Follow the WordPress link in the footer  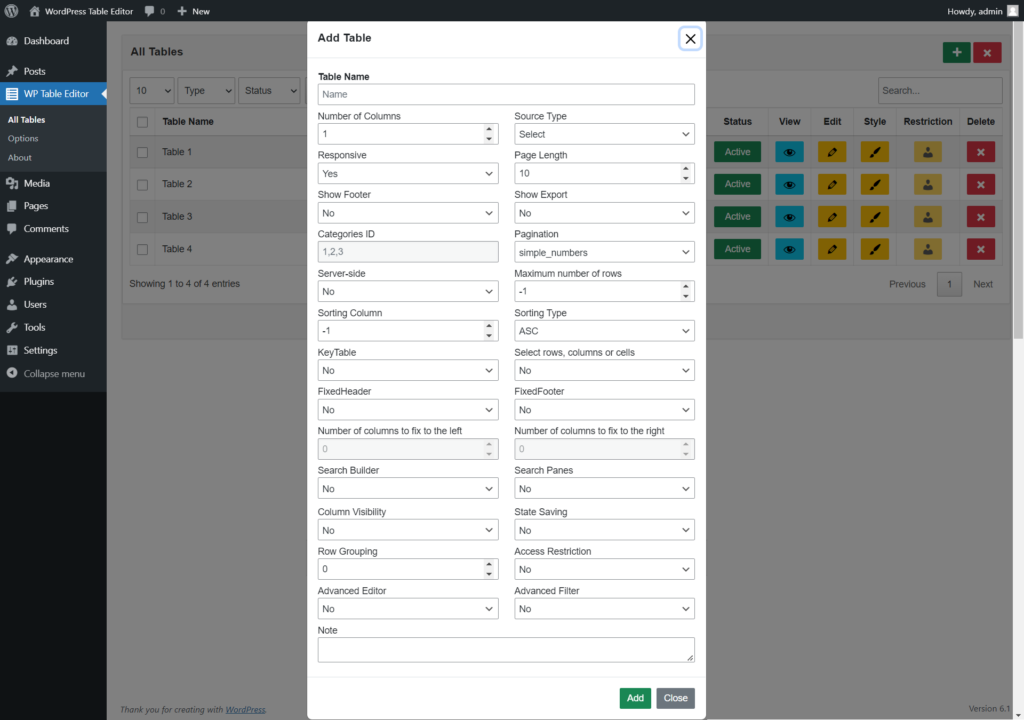coord(245,709)
